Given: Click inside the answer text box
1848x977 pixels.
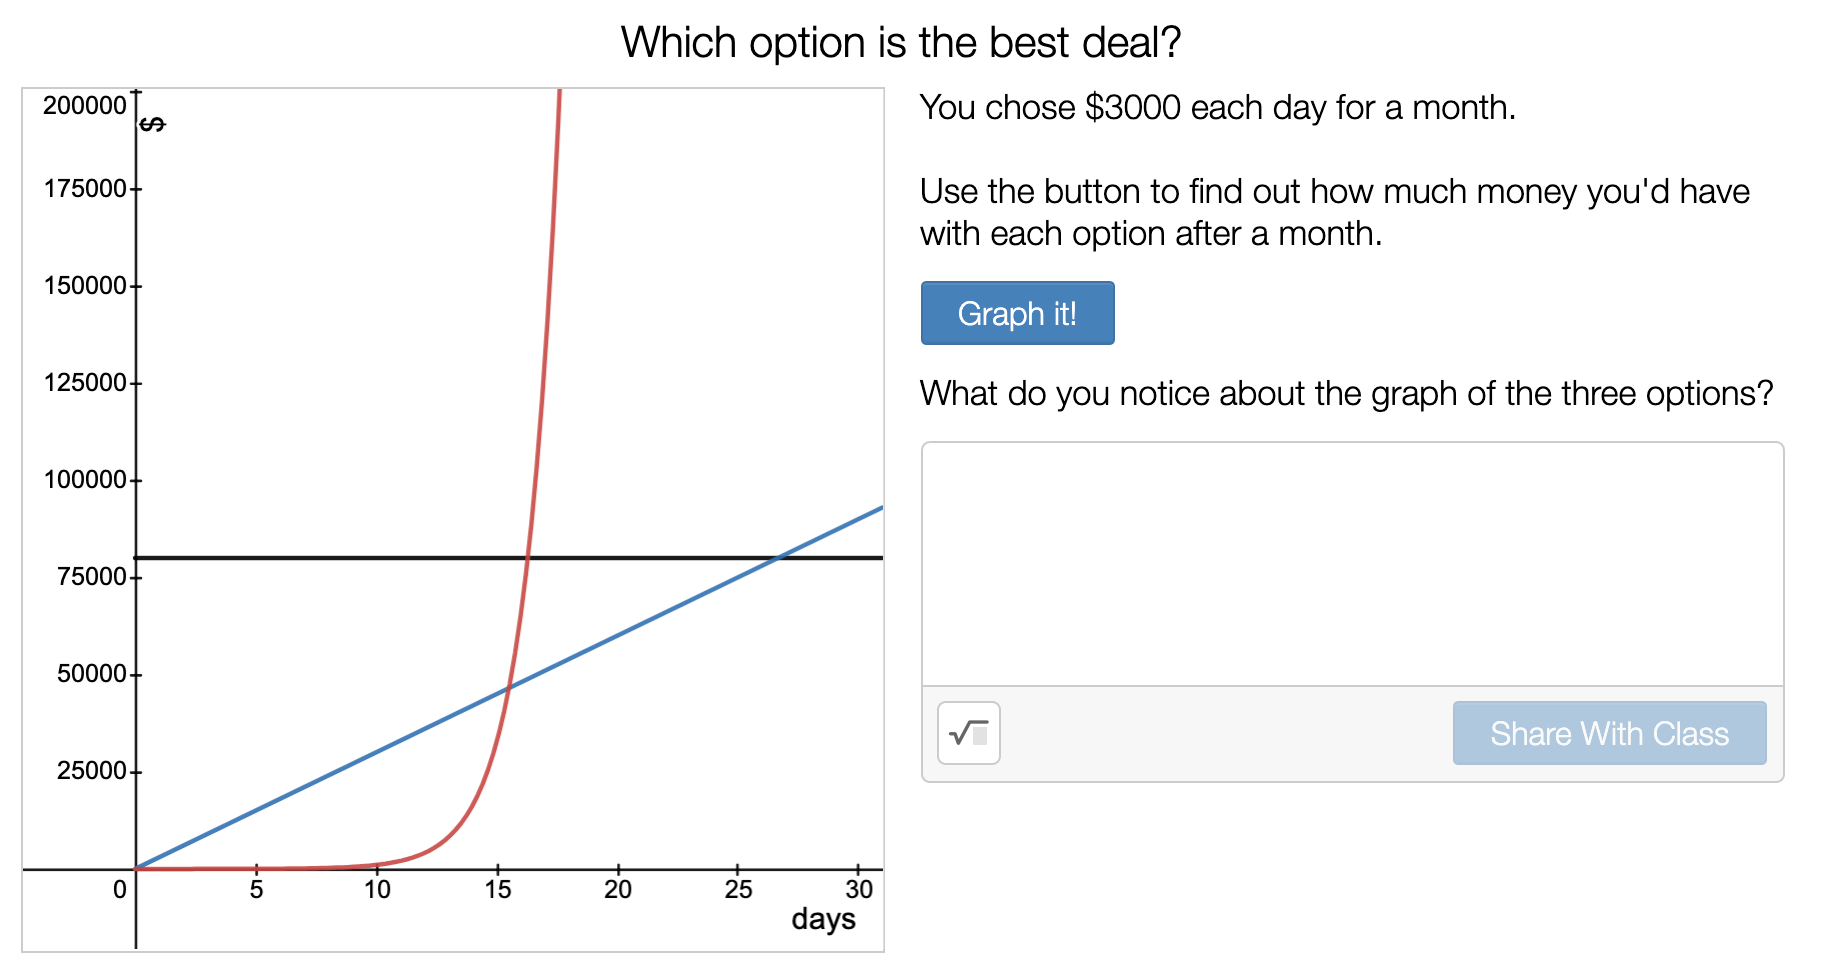Looking at the screenshot, I should point(1352,564).
